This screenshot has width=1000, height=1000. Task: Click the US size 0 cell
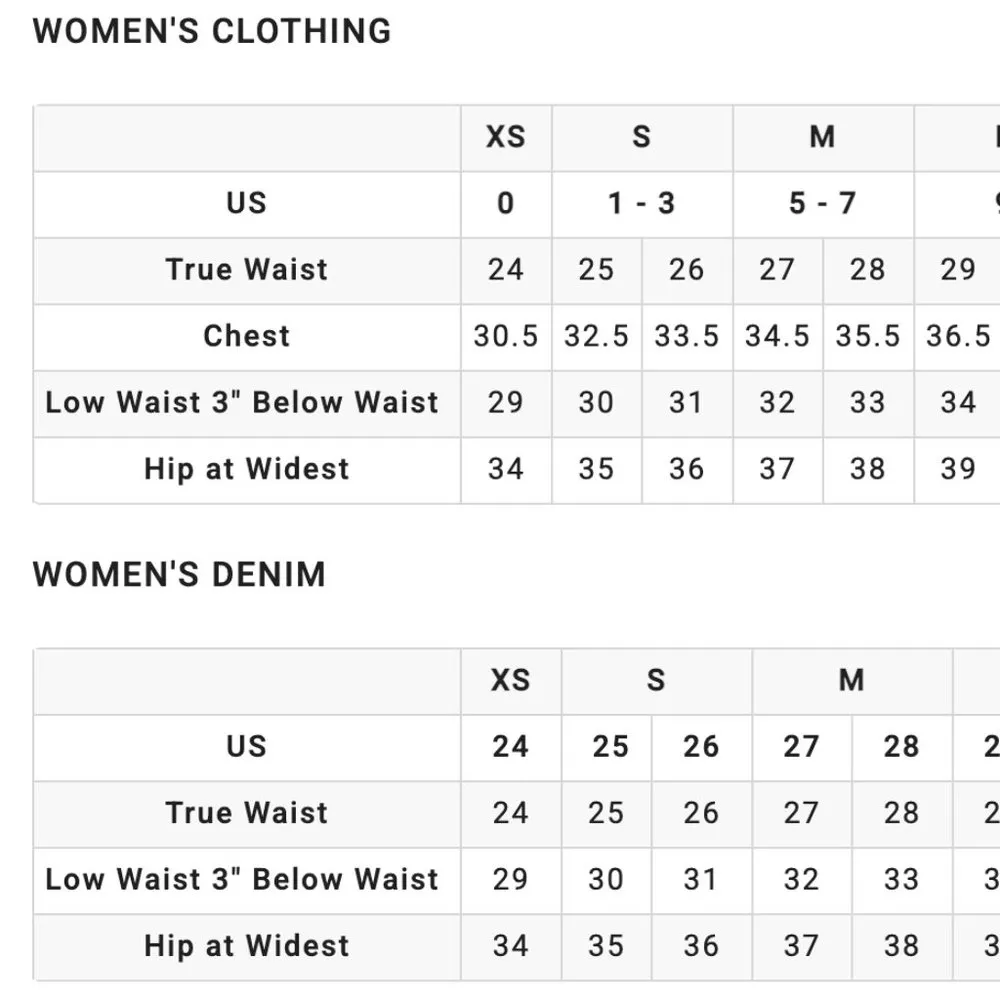point(505,204)
